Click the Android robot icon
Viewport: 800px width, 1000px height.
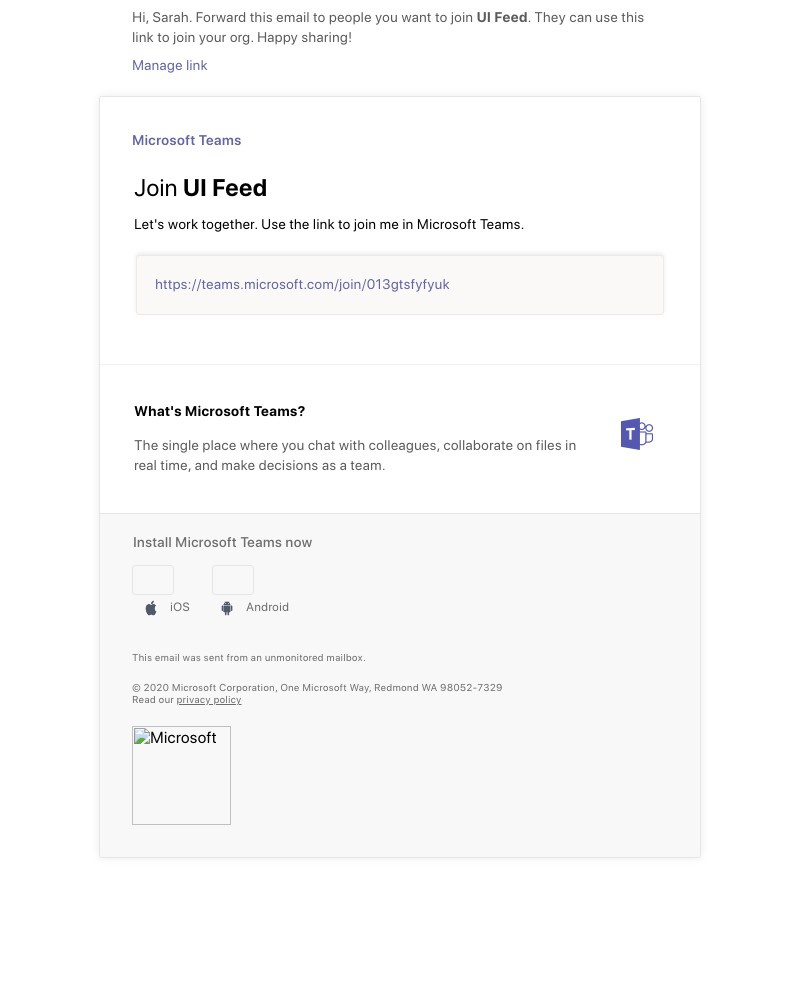[x=227, y=607]
